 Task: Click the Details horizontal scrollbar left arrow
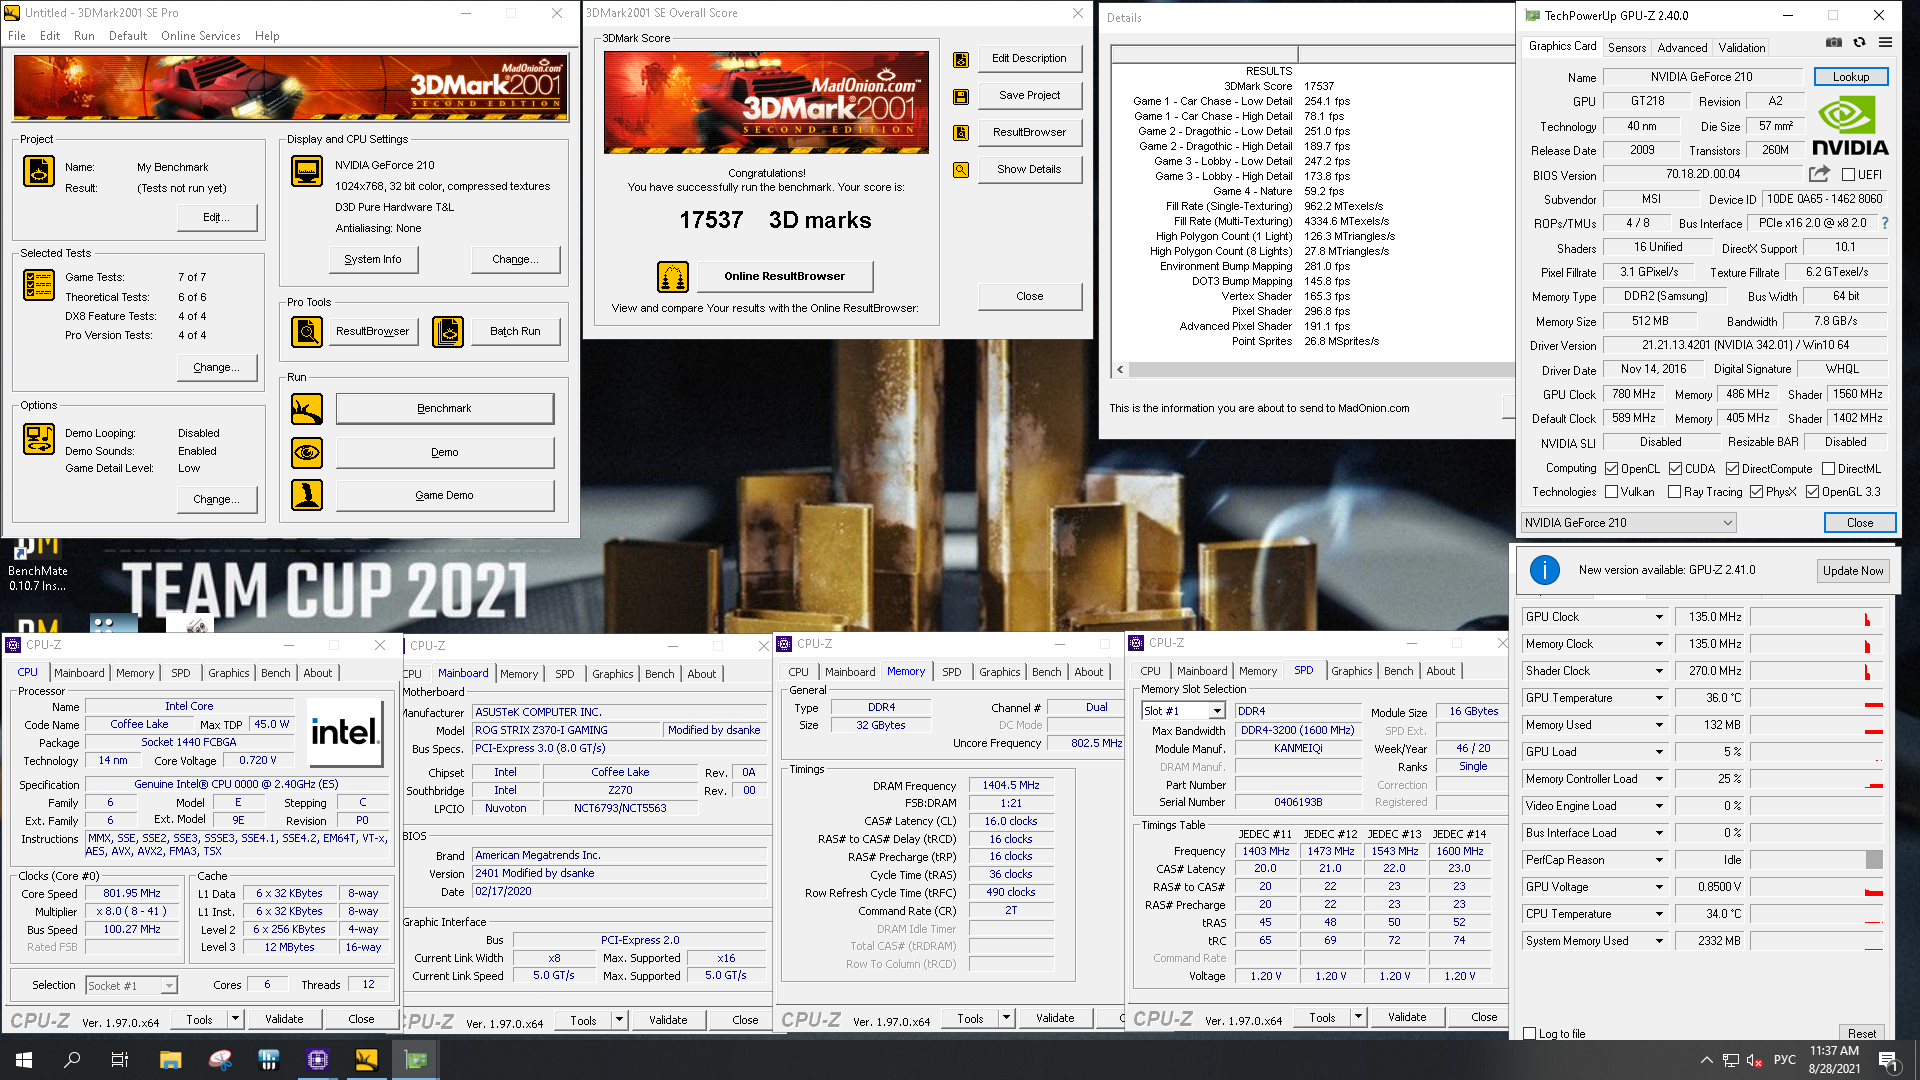(x=1120, y=370)
